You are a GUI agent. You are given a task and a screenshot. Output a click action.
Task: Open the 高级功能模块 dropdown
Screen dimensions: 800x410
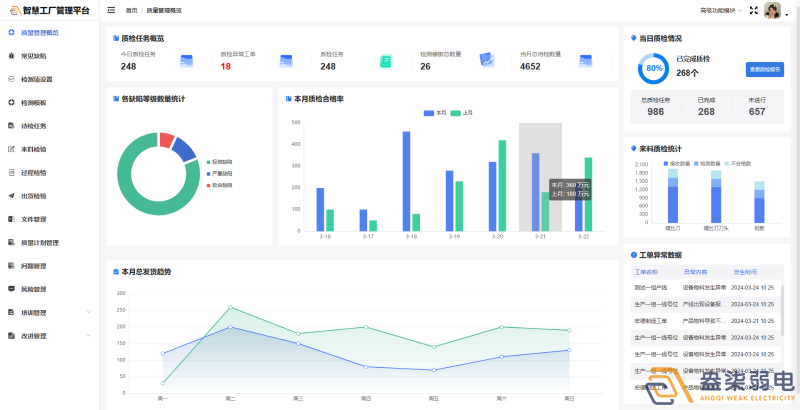[x=721, y=10]
